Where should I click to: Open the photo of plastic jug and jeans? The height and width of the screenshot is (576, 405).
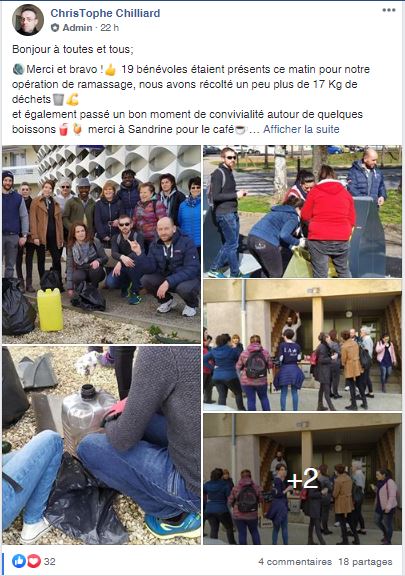[x=101, y=445]
